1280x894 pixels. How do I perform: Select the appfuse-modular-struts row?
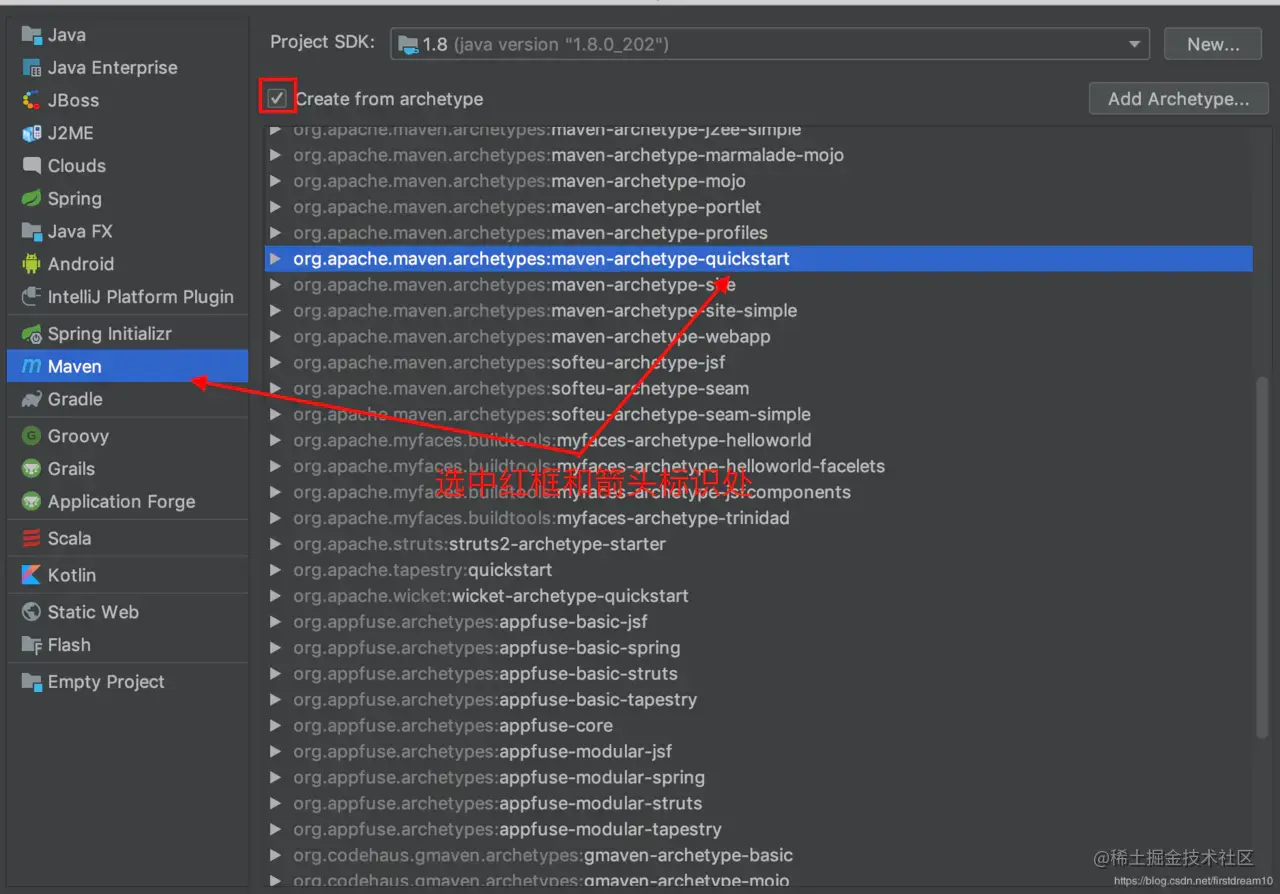tap(759, 804)
